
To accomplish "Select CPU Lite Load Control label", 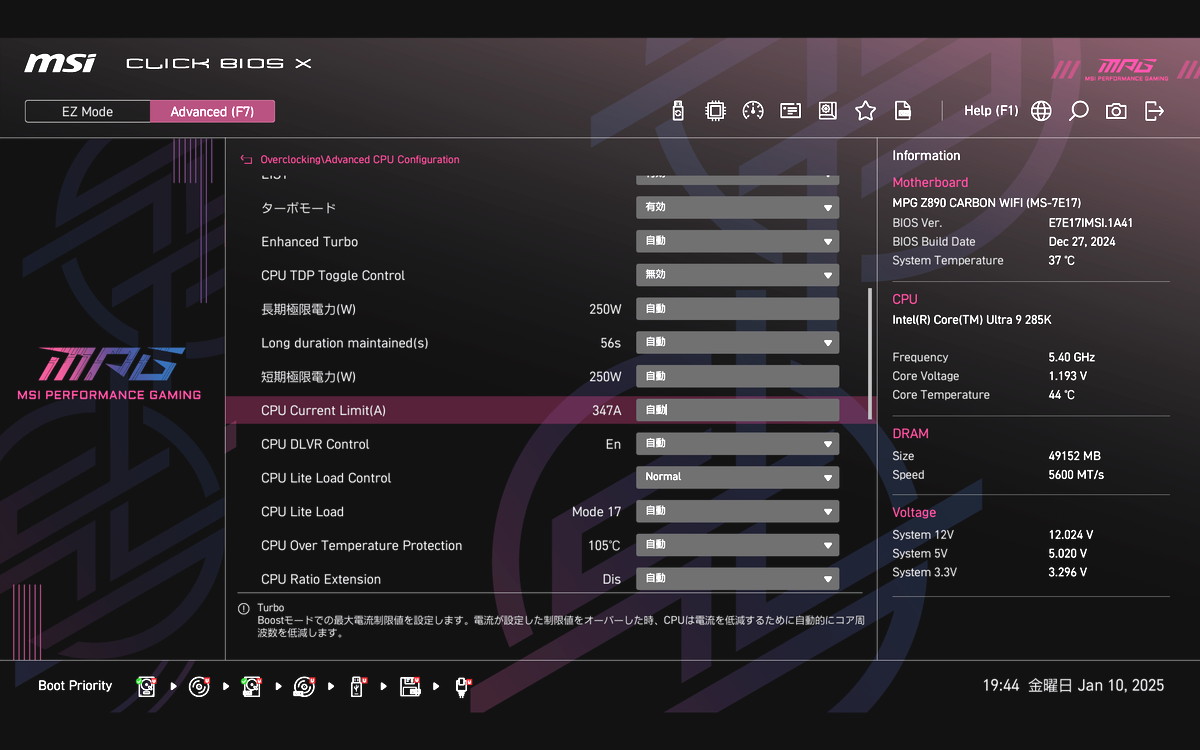I will pyautogui.click(x=326, y=478).
